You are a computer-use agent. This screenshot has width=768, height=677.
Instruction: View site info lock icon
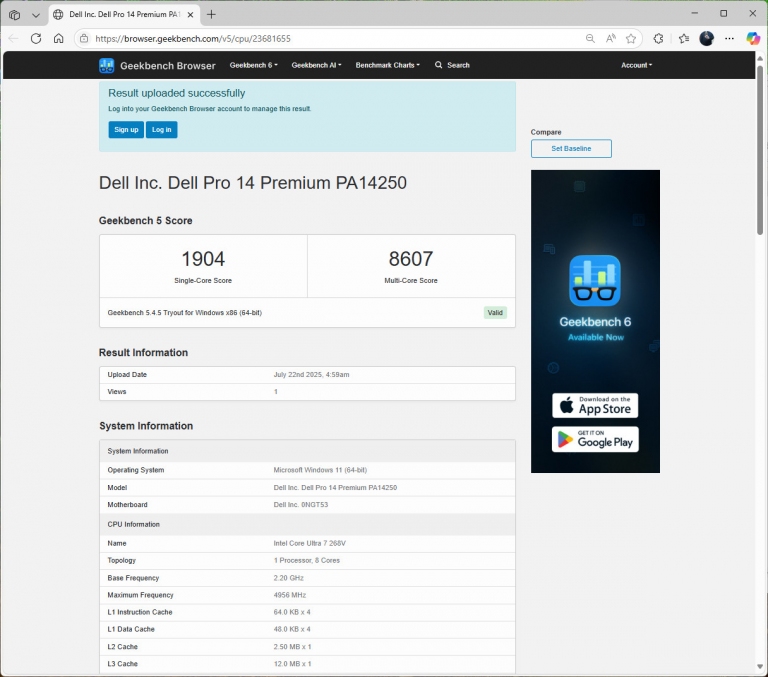(84, 39)
